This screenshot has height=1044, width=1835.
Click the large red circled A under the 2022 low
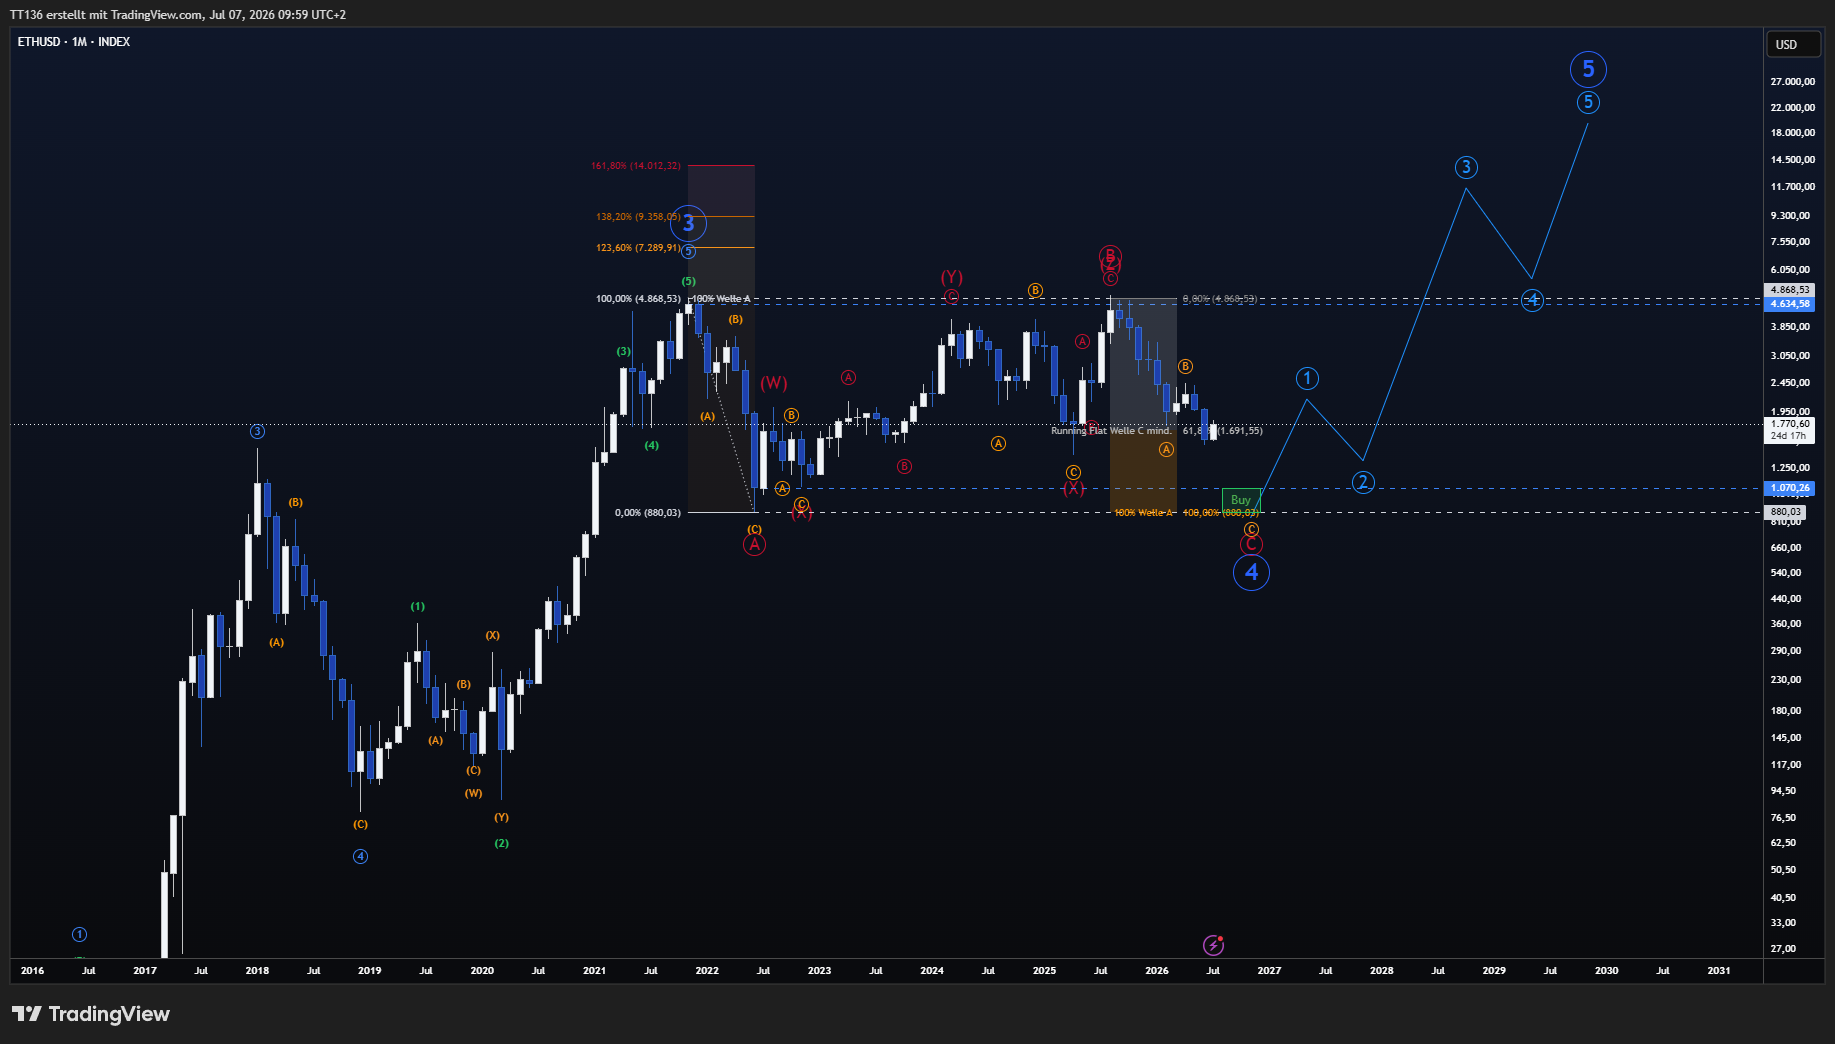[754, 545]
